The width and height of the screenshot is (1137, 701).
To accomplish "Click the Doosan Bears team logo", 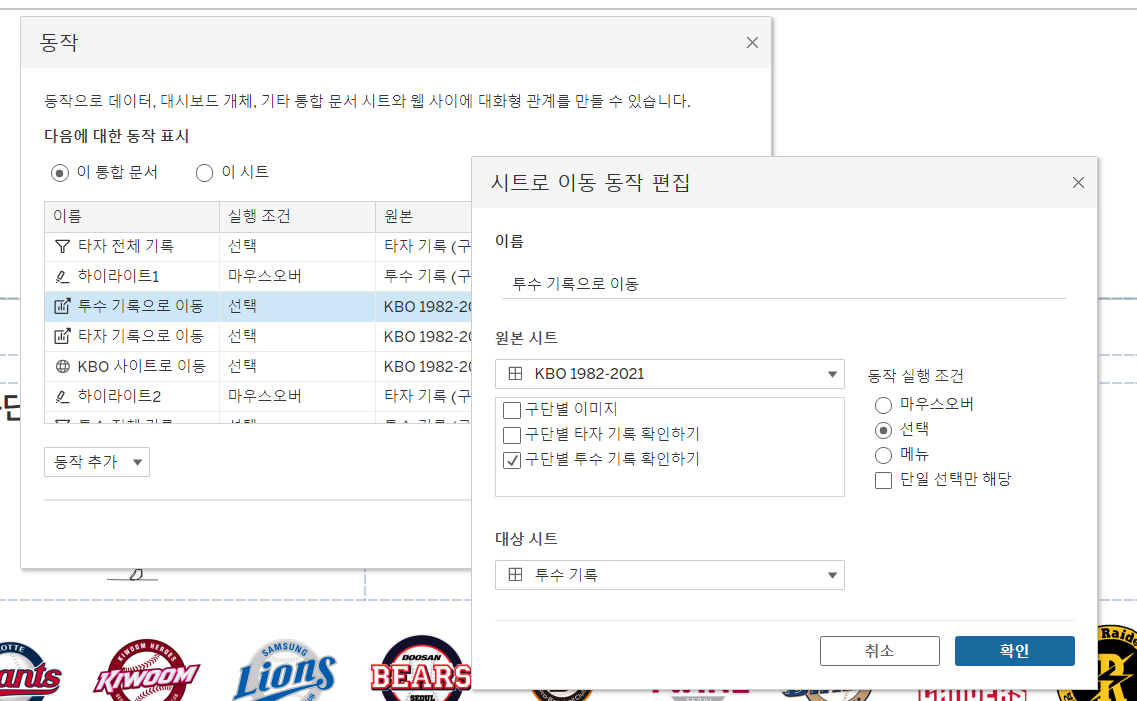I will (x=421, y=669).
